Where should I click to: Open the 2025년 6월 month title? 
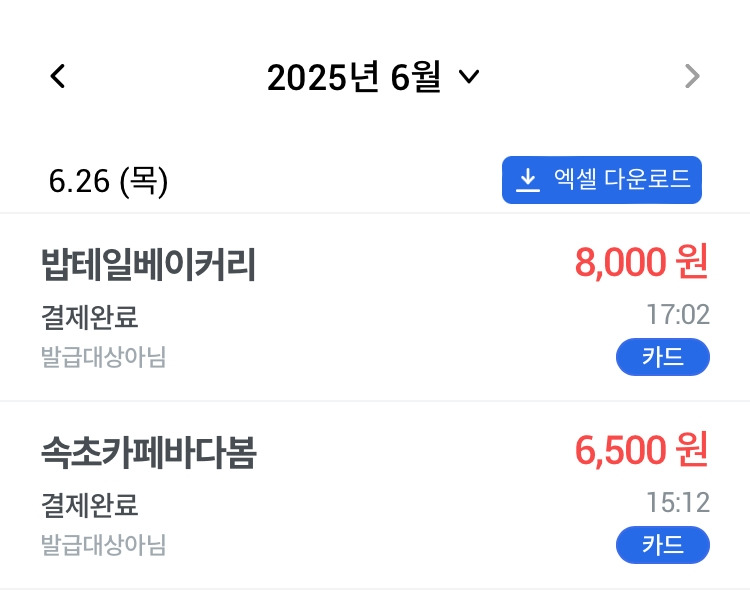[x=353, y=77]
